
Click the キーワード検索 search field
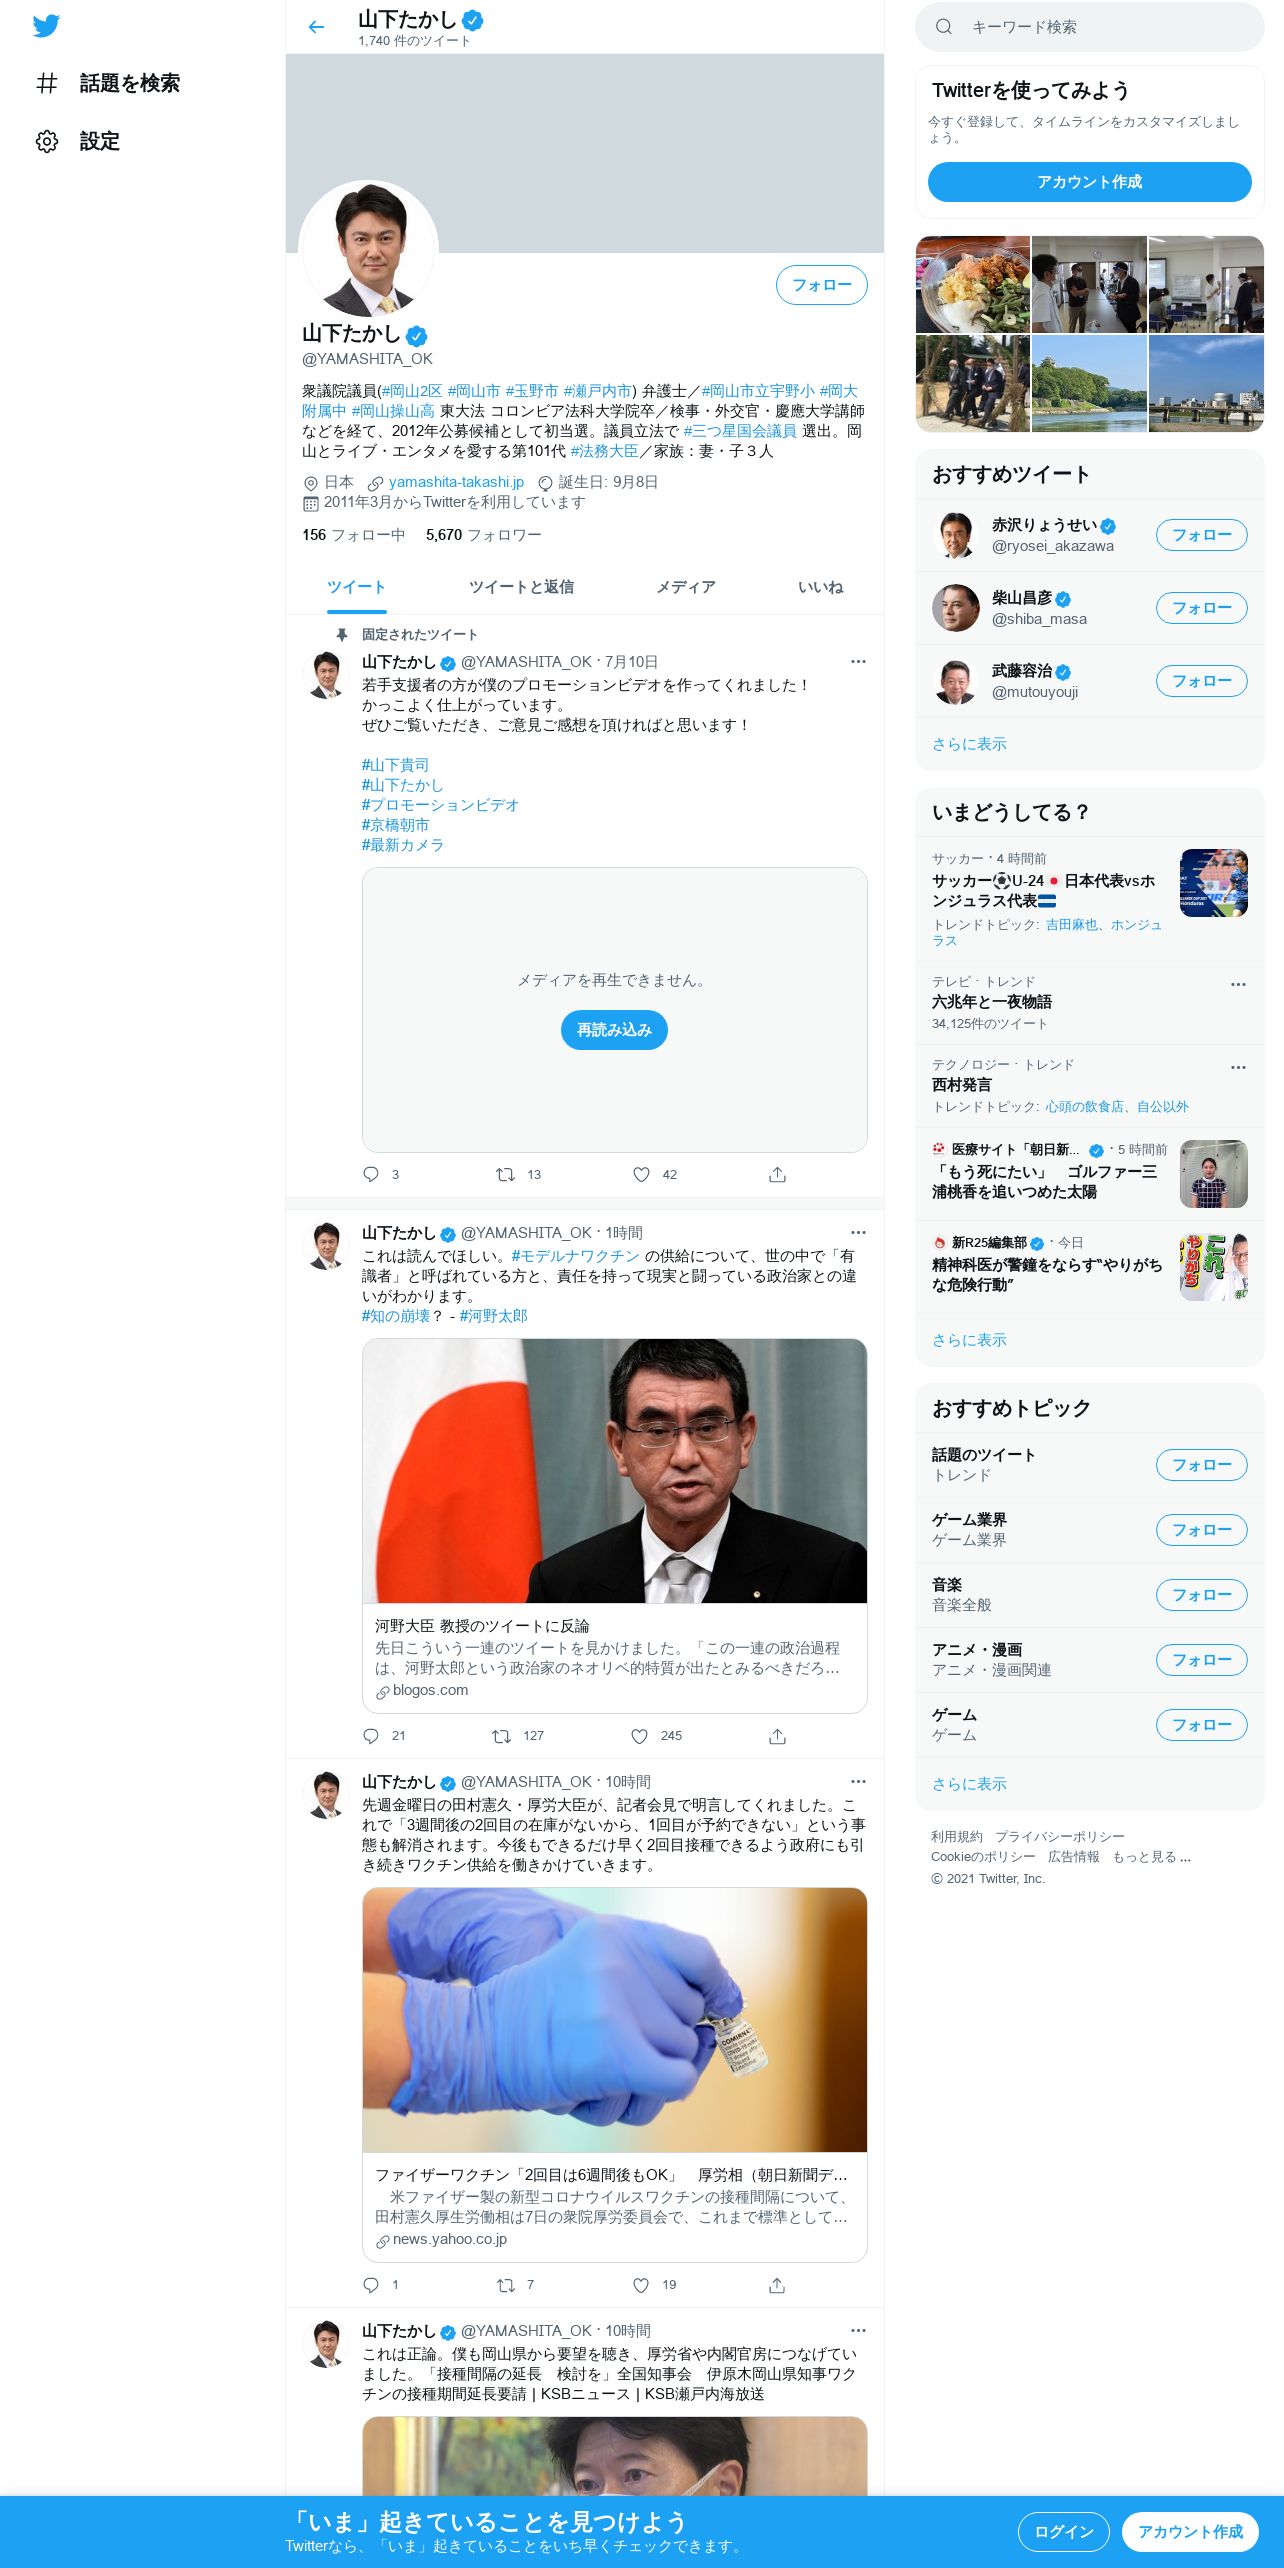point(1090,27)
